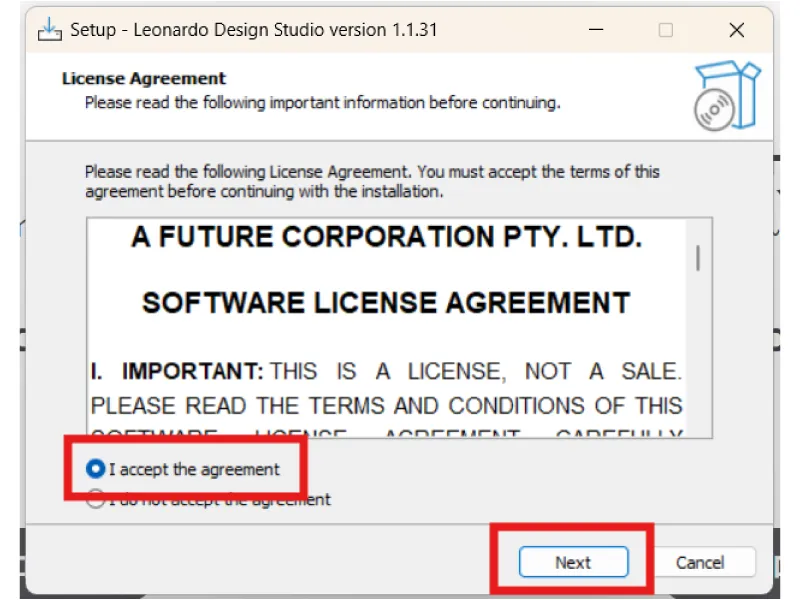Click the disabled maximize button
800x600 pixels.
coord(666,30)
